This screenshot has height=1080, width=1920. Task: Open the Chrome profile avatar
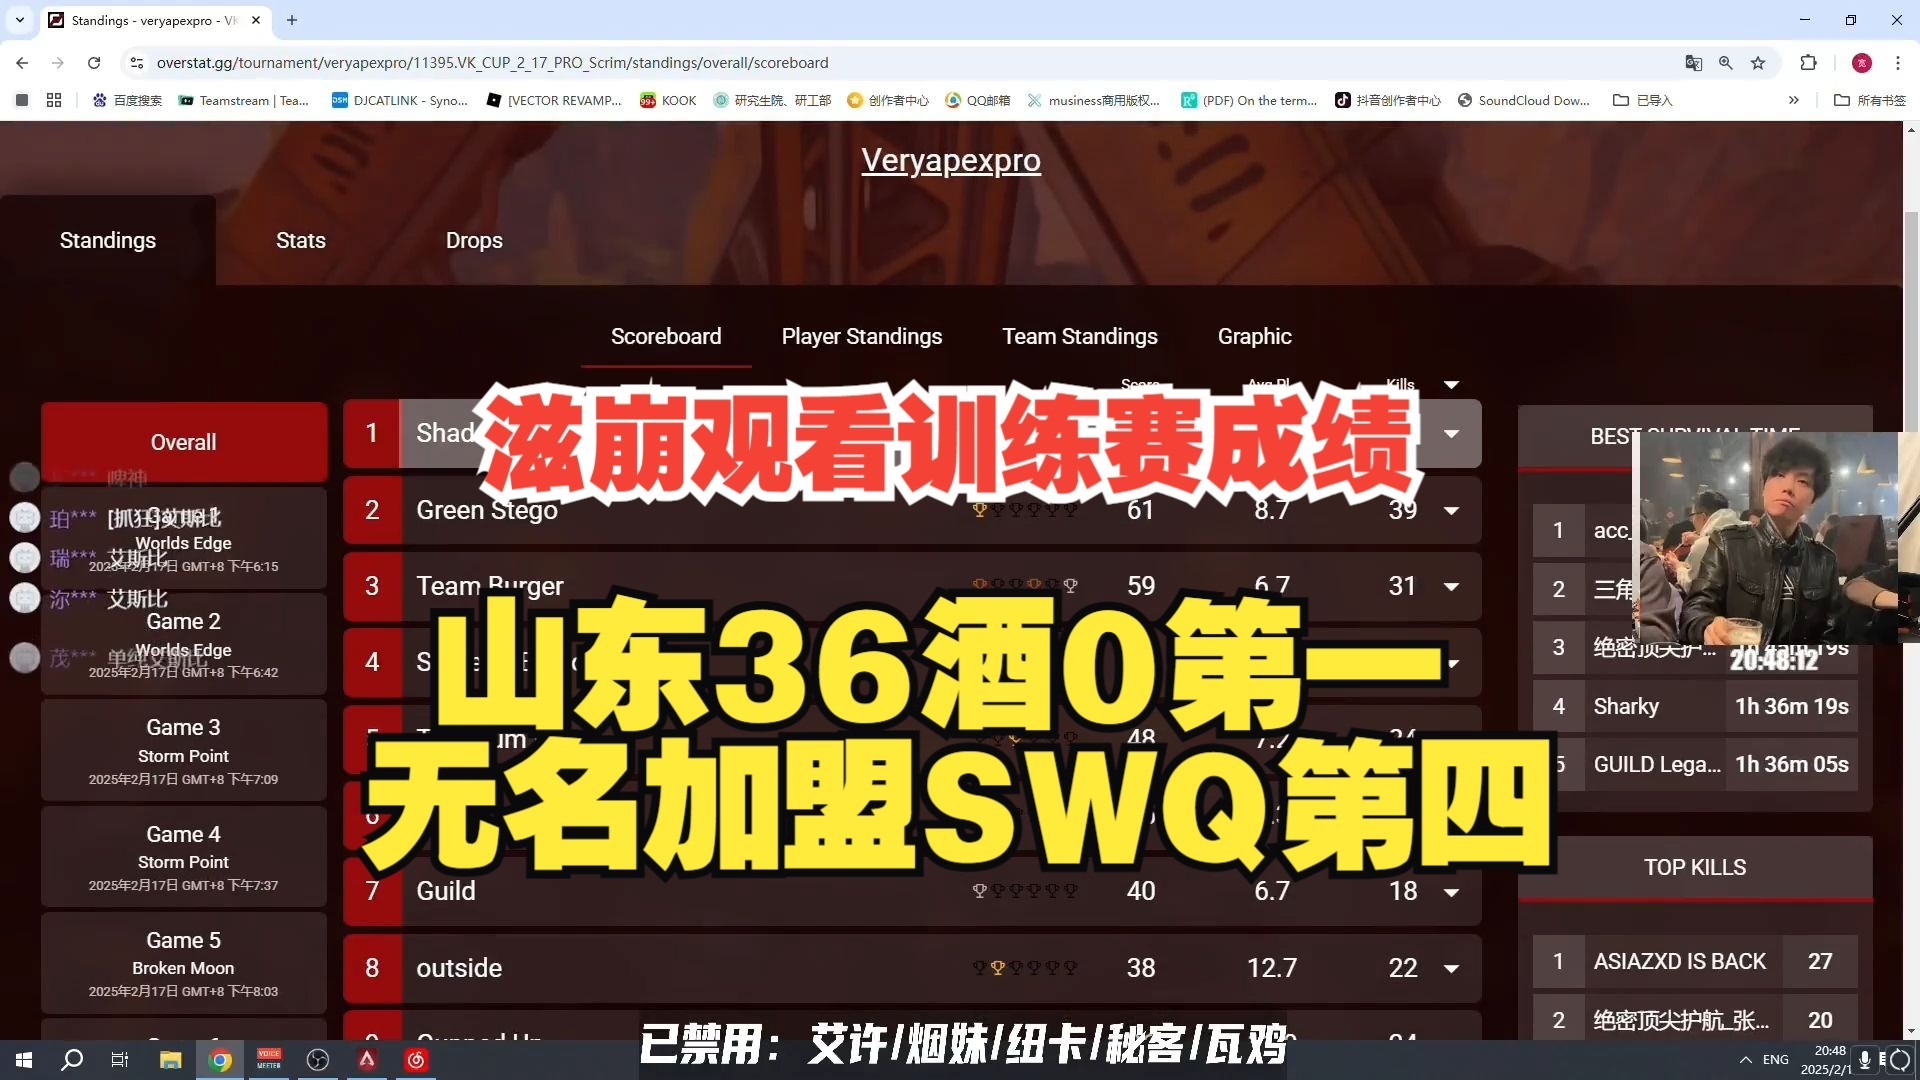coord(1861,62)
